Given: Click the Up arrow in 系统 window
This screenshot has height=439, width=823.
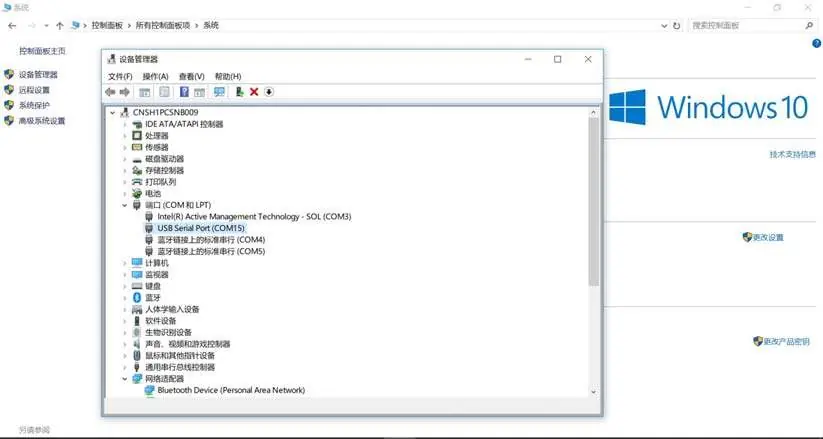Looking at the screenshot, I should 59,25.
